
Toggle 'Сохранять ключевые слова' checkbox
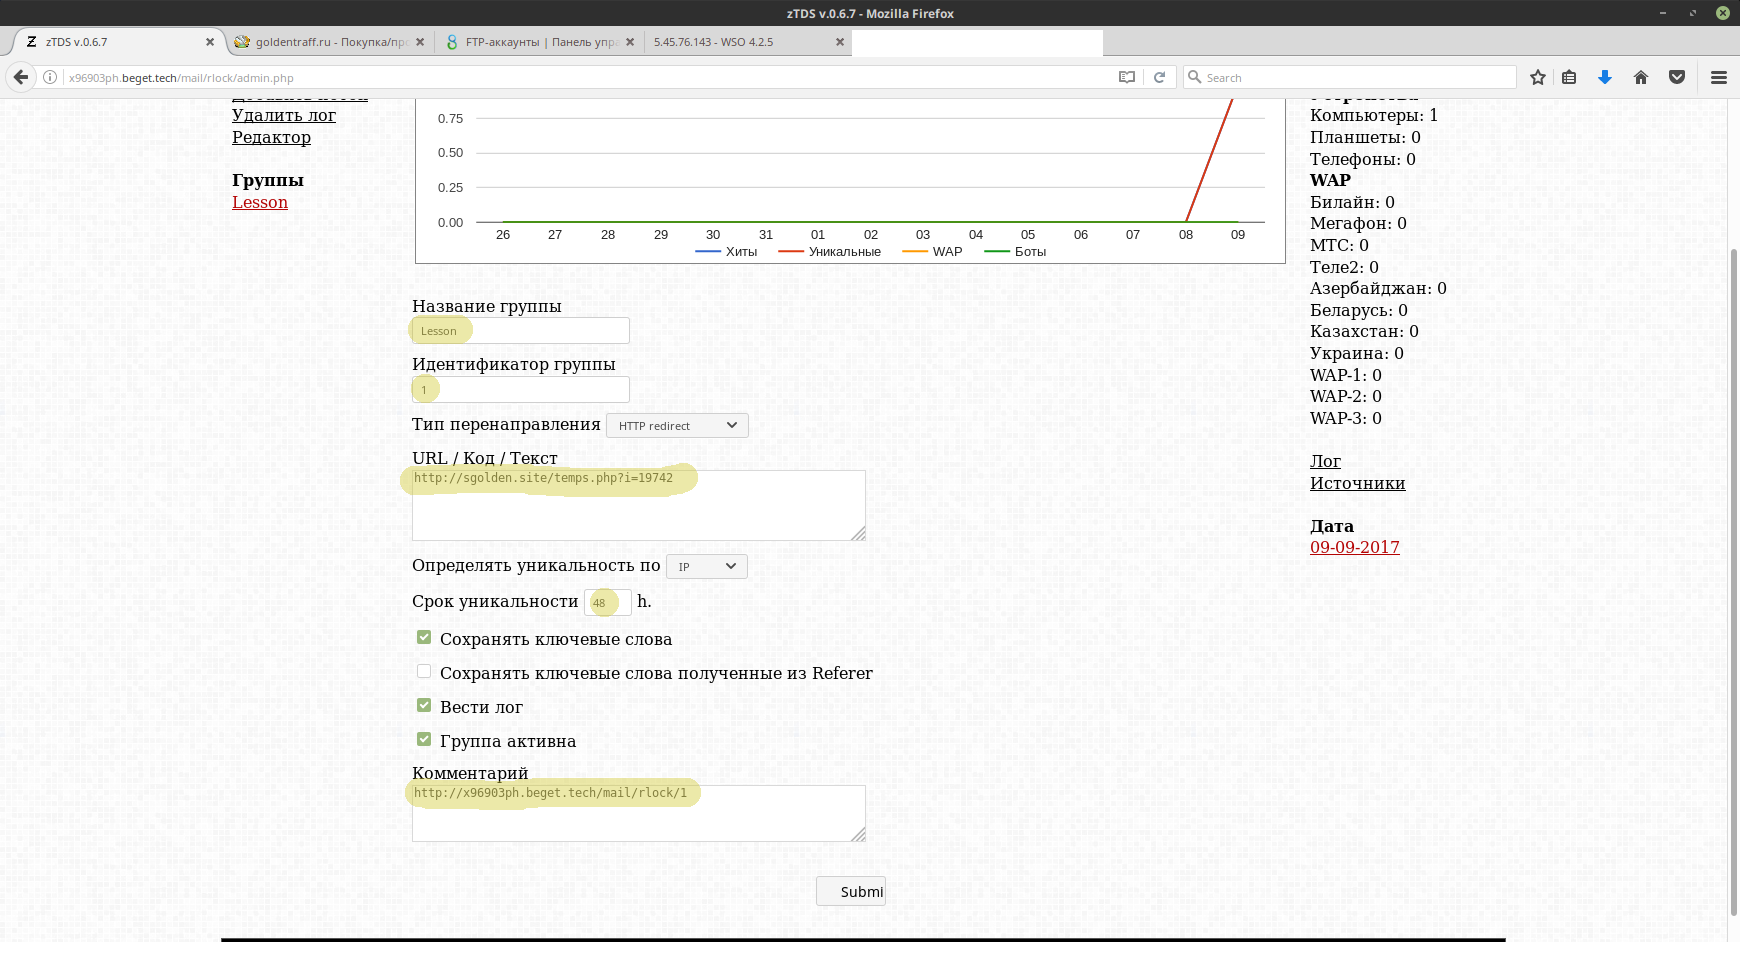click(424, 637)
